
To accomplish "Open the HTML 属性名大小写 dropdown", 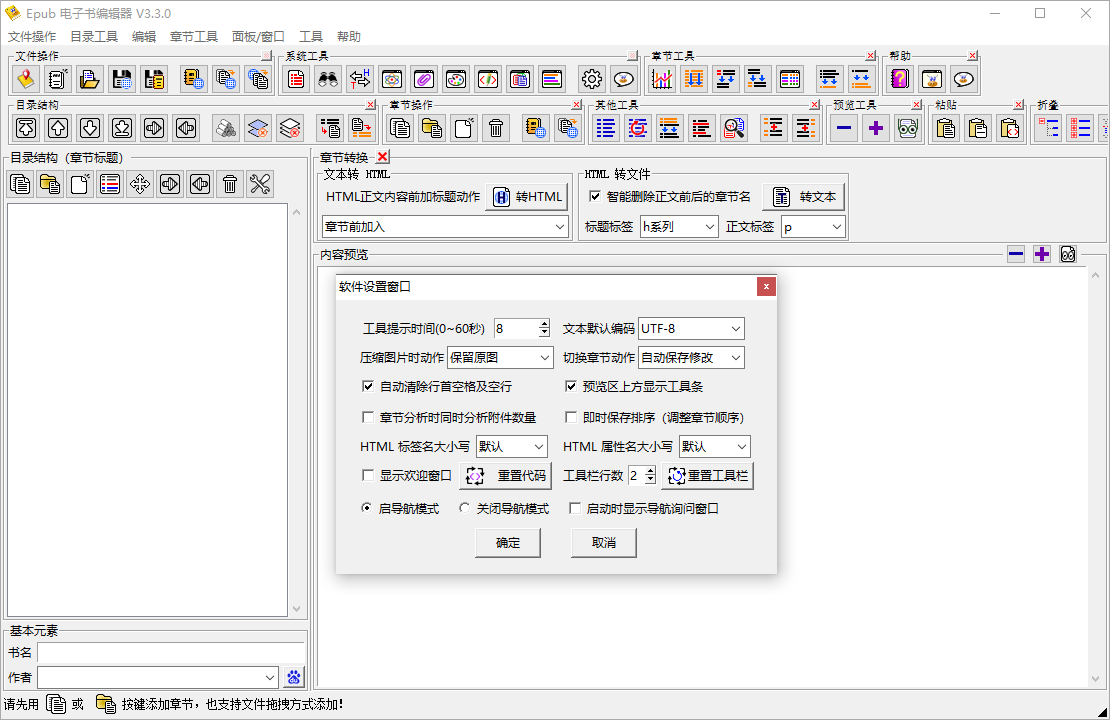I will 714,447.
